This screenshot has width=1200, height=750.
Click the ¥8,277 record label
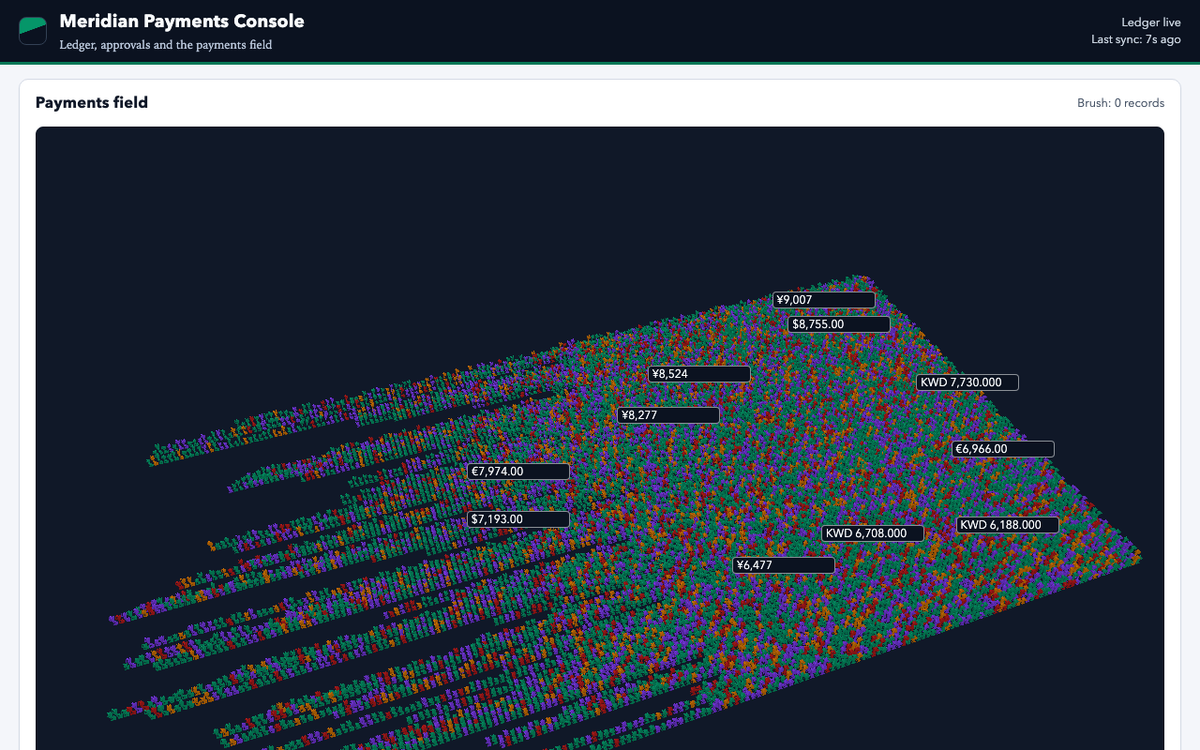tap(669, 415)
